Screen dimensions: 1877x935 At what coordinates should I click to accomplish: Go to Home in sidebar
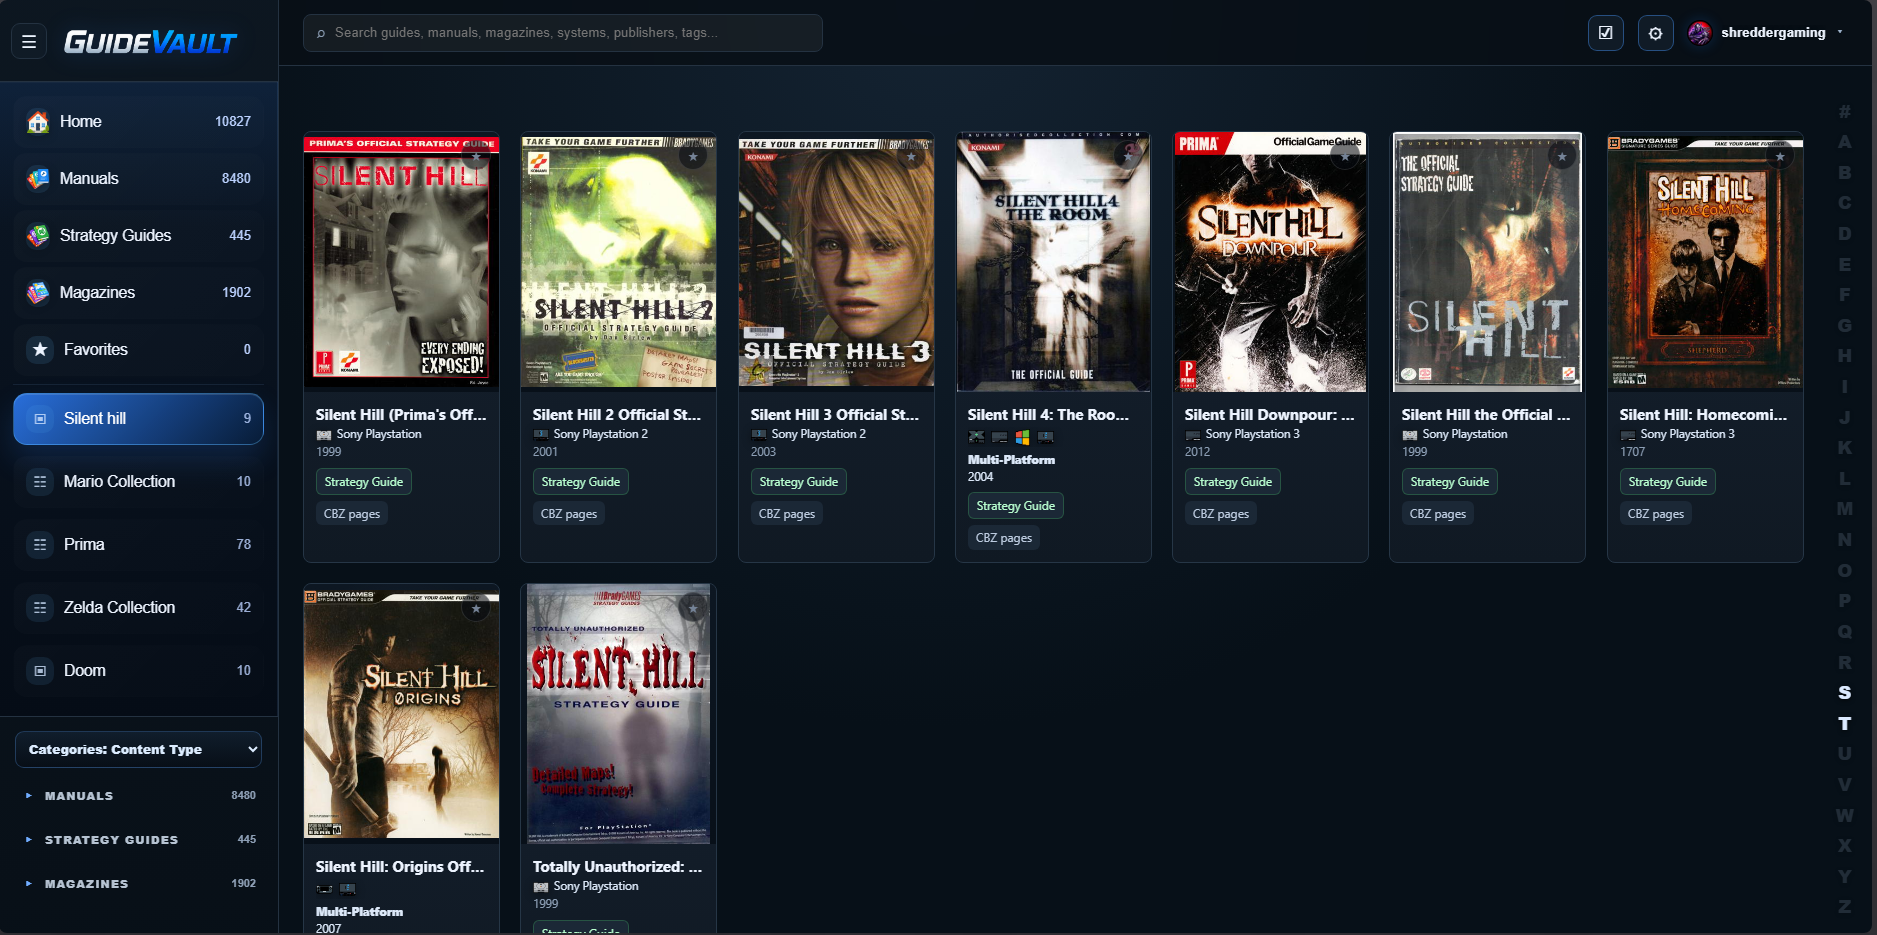point(138,121)
